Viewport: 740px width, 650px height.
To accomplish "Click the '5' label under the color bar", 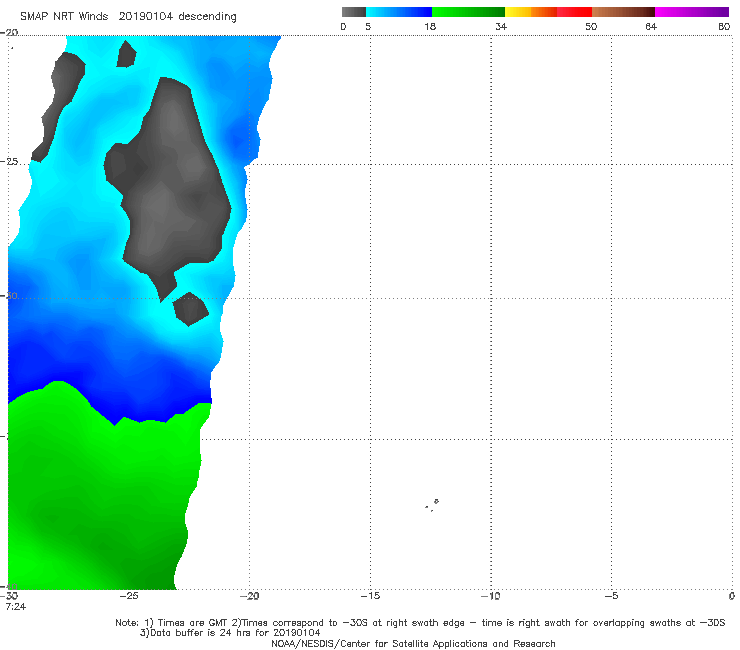I will (368, 26).
